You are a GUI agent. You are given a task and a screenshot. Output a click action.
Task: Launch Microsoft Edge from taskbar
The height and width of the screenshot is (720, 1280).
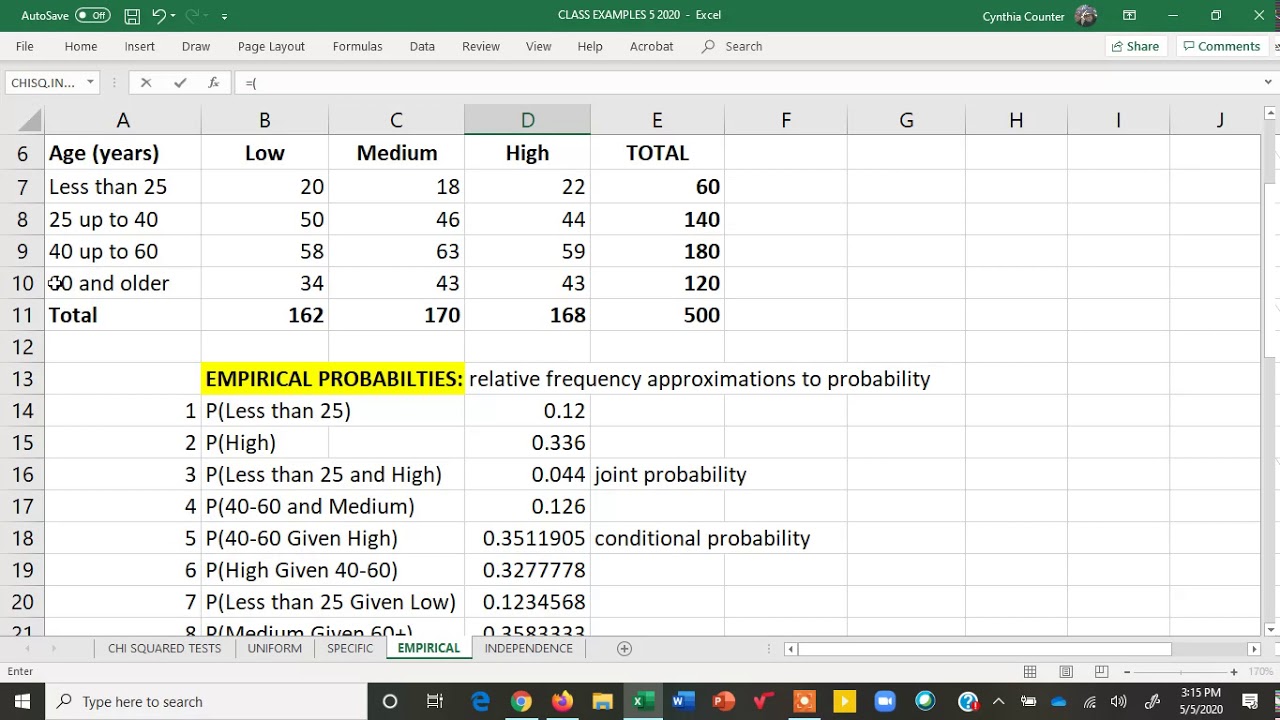click(480, 701)
